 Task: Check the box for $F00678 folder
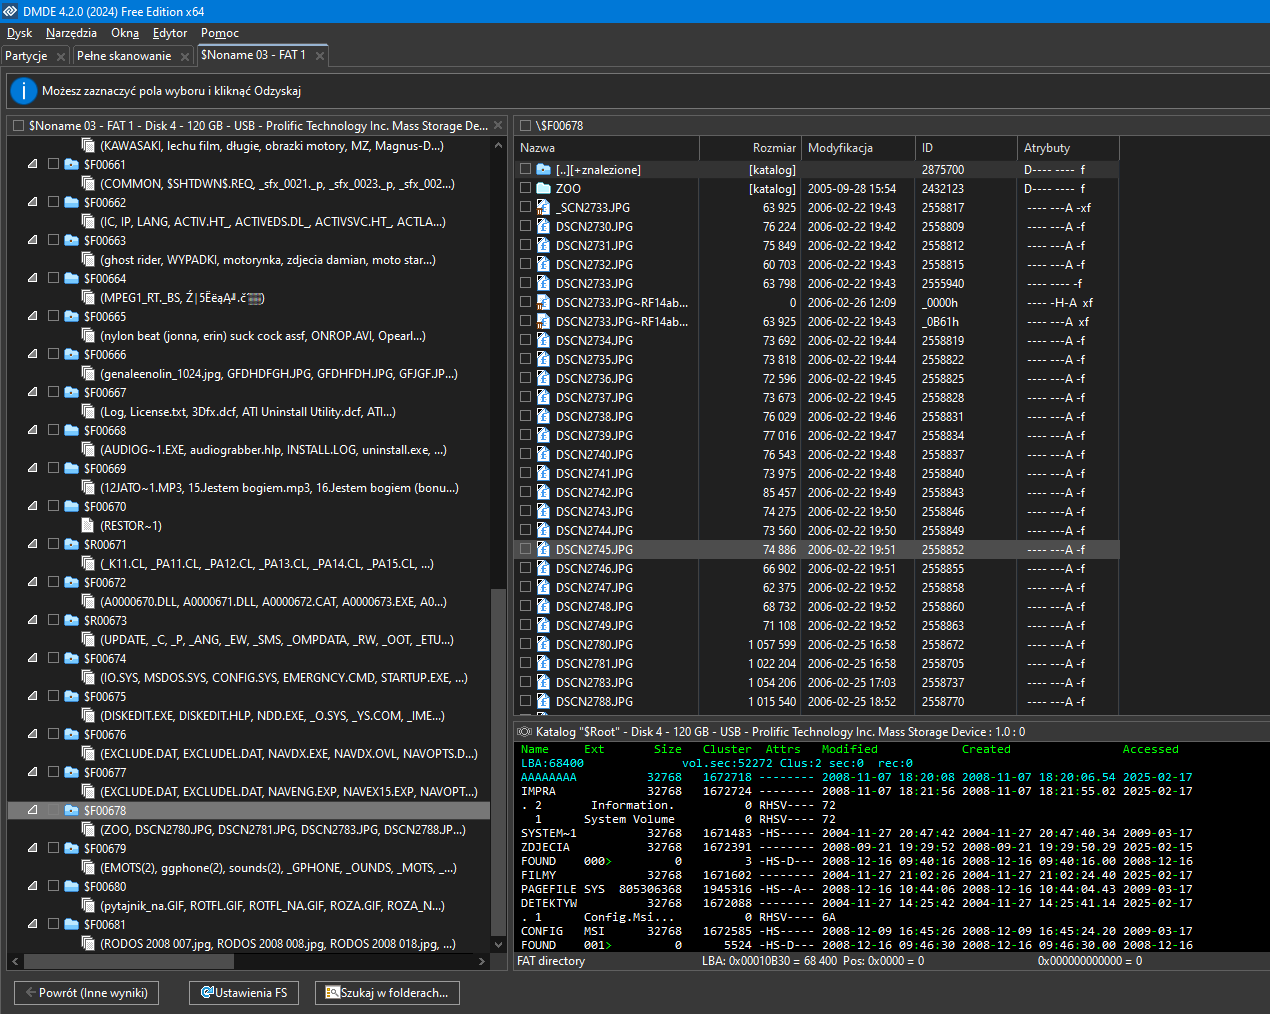tap(54, 810)
